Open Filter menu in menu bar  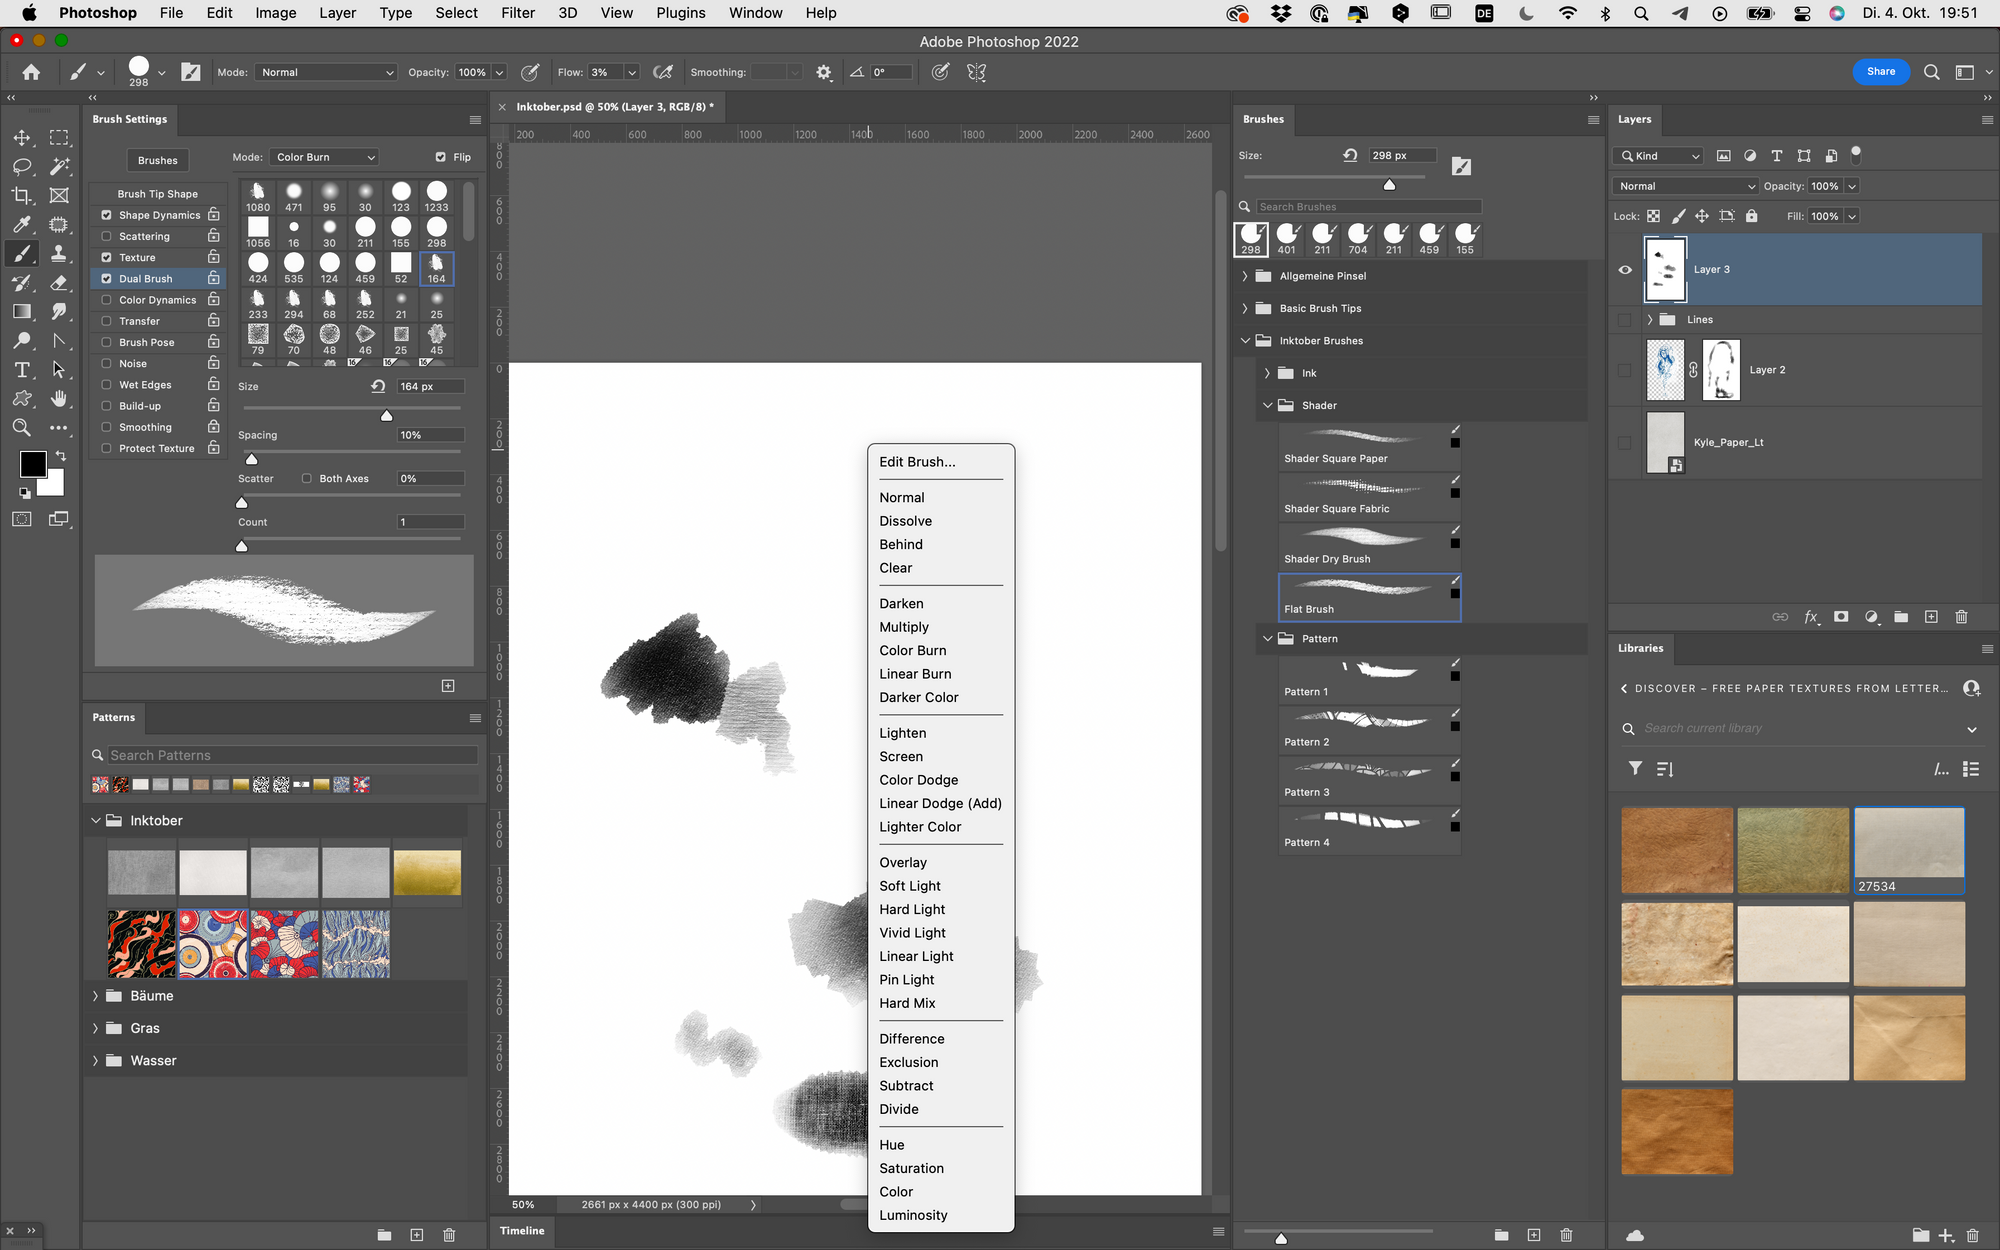(518, 13)
